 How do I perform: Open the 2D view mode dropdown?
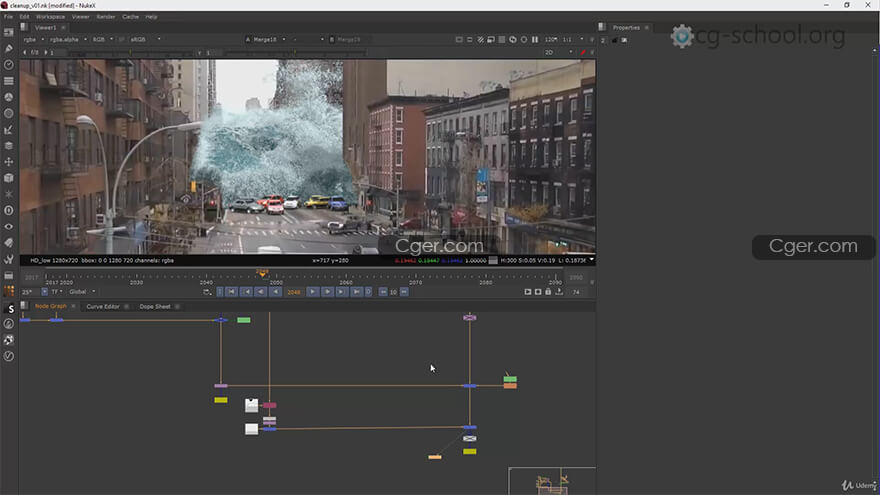(x=558, y=52)
